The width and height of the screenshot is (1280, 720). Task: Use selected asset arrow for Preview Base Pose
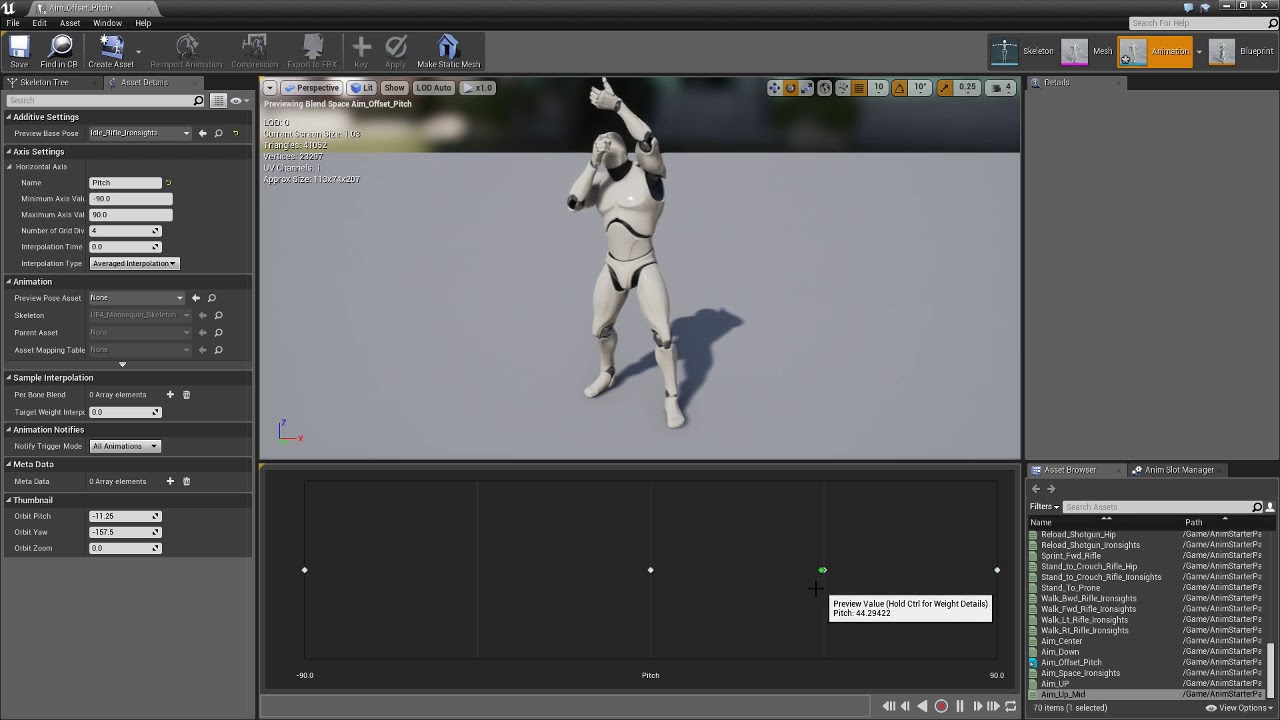point(203,133)
